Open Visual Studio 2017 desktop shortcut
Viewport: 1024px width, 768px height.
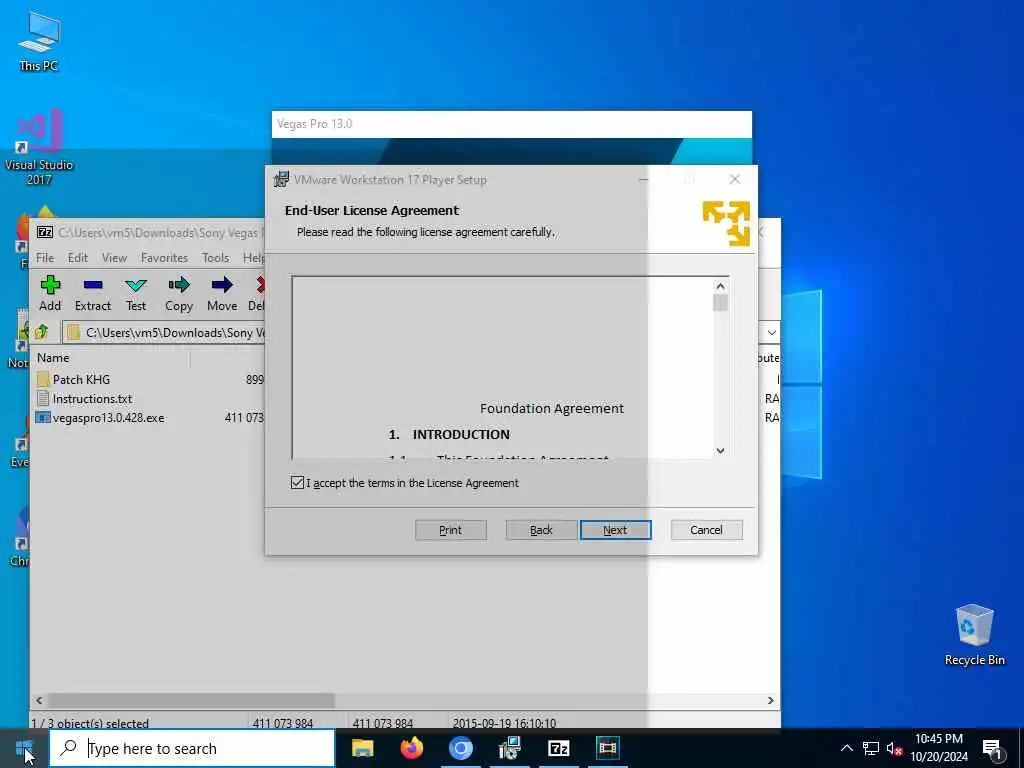[39, 148]
